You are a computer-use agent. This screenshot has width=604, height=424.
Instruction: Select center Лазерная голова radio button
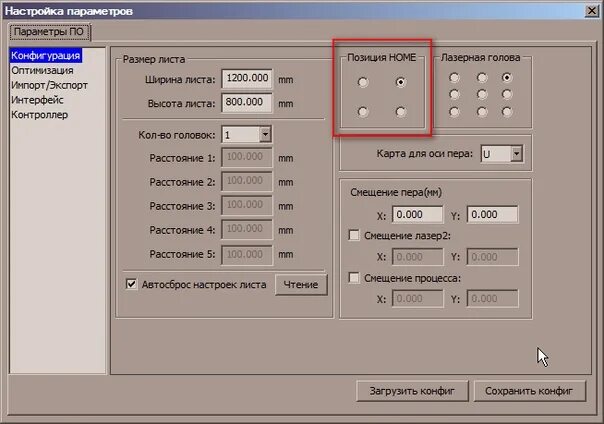(482, 94)
